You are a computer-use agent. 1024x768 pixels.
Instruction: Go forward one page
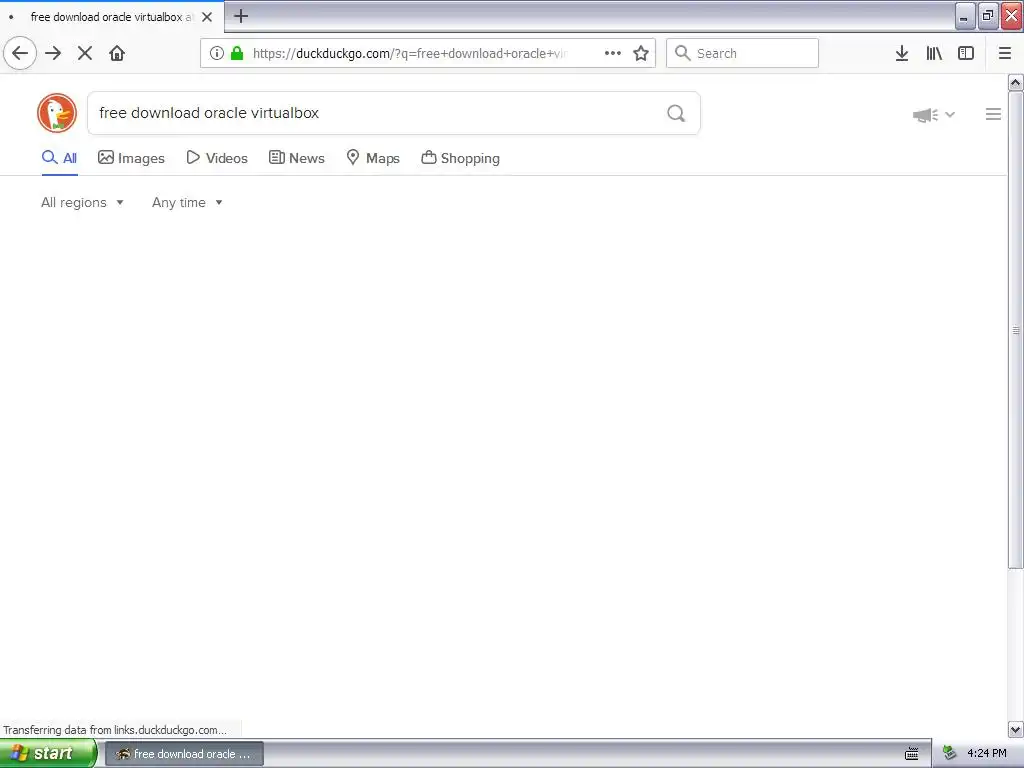53,53
